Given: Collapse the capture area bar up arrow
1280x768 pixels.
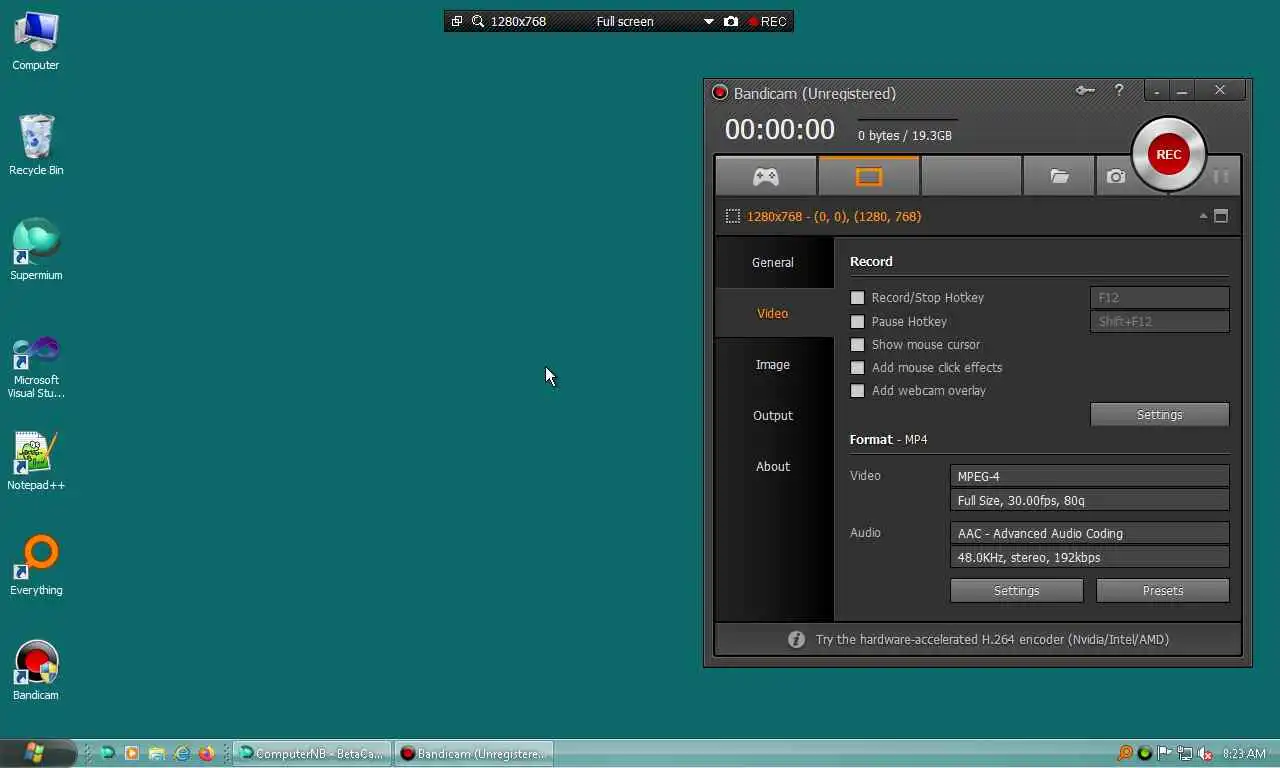Looking at the screenshot, I should coord(1203,216).
